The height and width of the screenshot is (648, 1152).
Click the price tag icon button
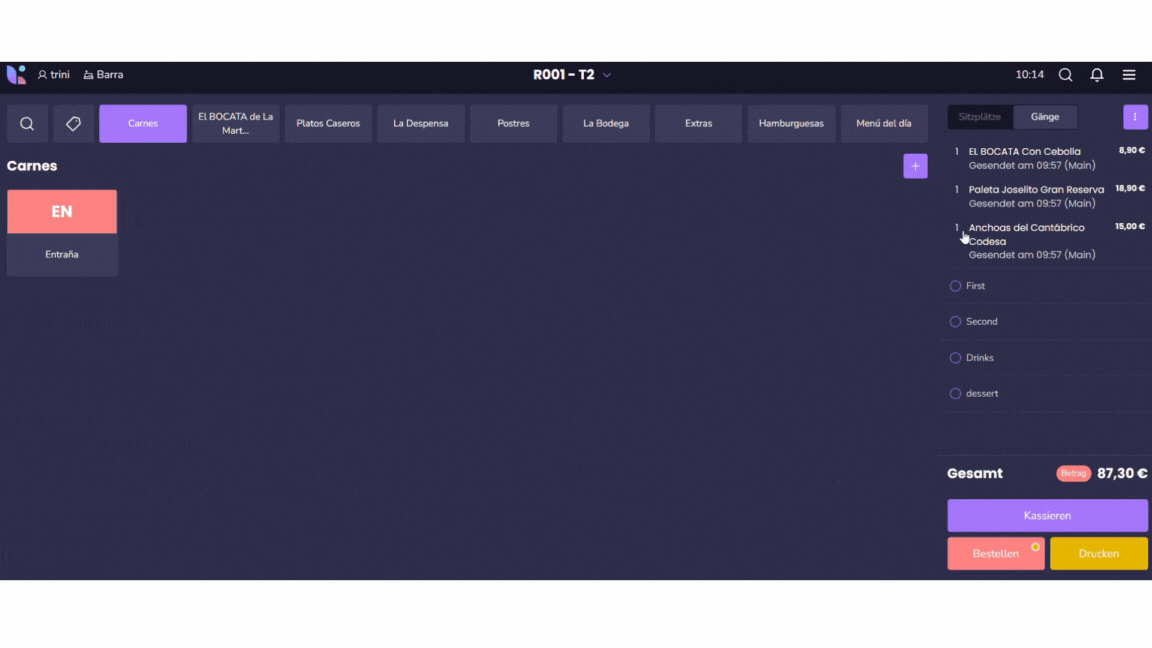(x=73, y=124)
